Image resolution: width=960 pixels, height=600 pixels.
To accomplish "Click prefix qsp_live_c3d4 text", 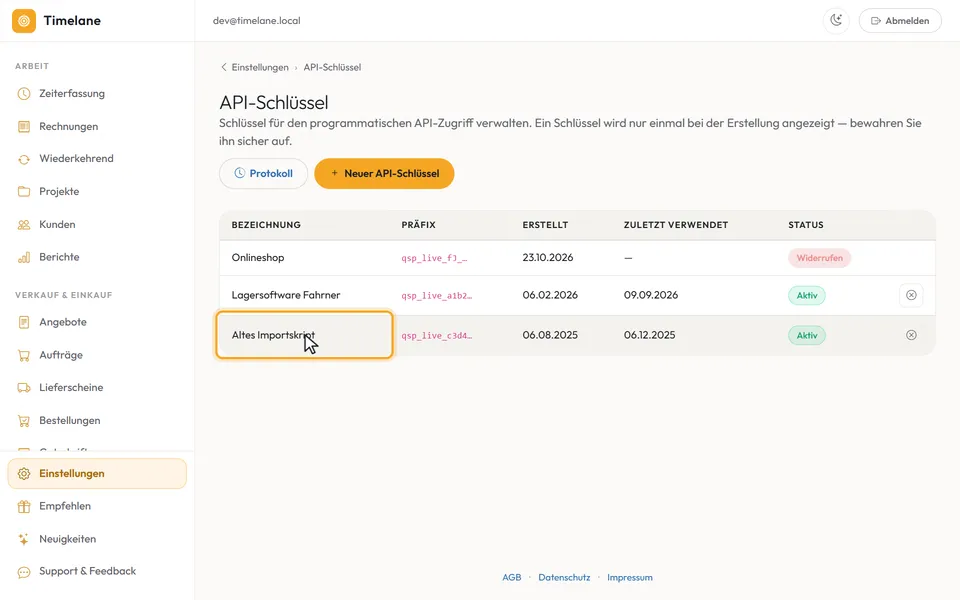I will tap(437, 336).
